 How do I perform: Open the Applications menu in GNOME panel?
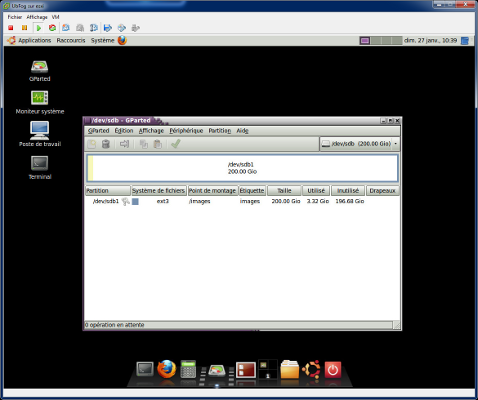coord(35,40)
